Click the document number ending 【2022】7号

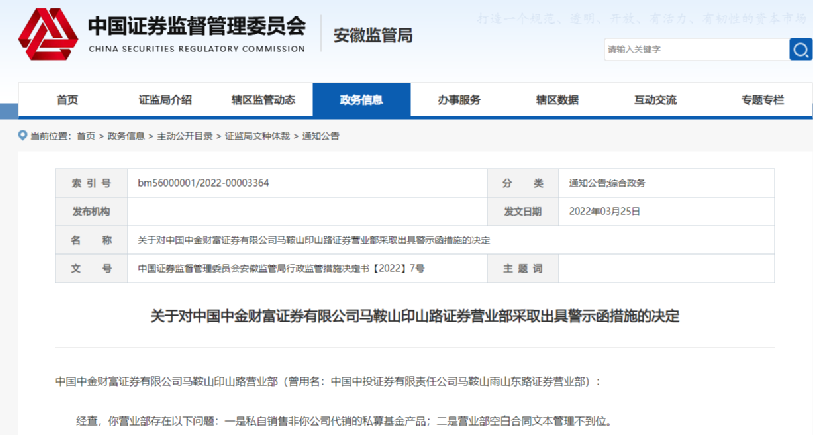click(x=281, y=269)
